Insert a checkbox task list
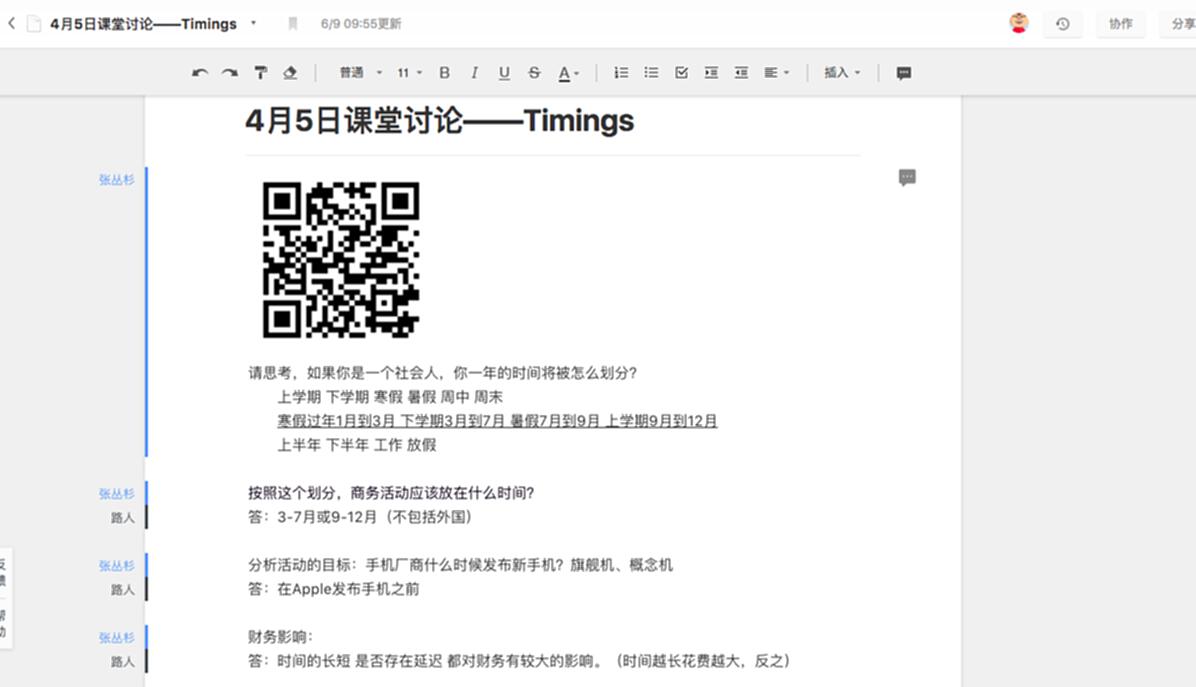1196x687 pixels. click(681, 72)
